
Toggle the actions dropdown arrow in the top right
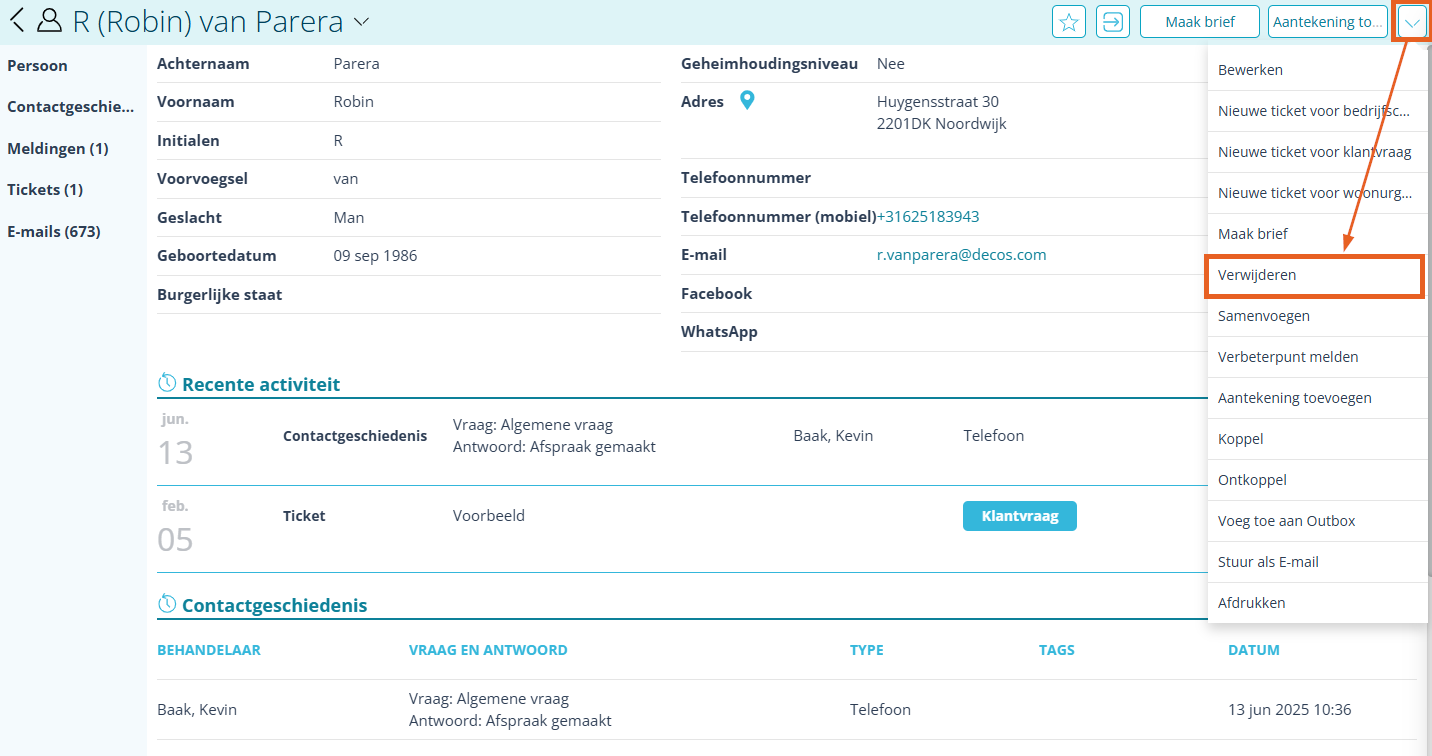tap(1412, 21)
